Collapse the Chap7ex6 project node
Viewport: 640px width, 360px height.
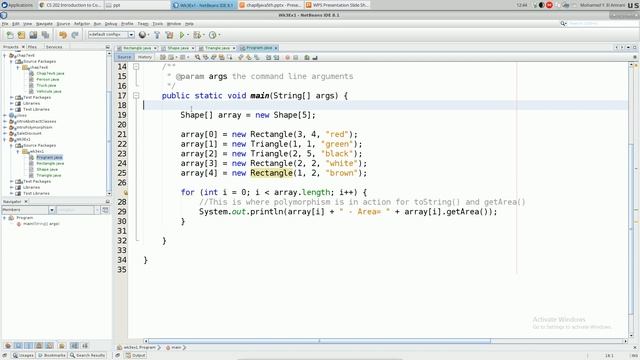(x=4, y=56)
